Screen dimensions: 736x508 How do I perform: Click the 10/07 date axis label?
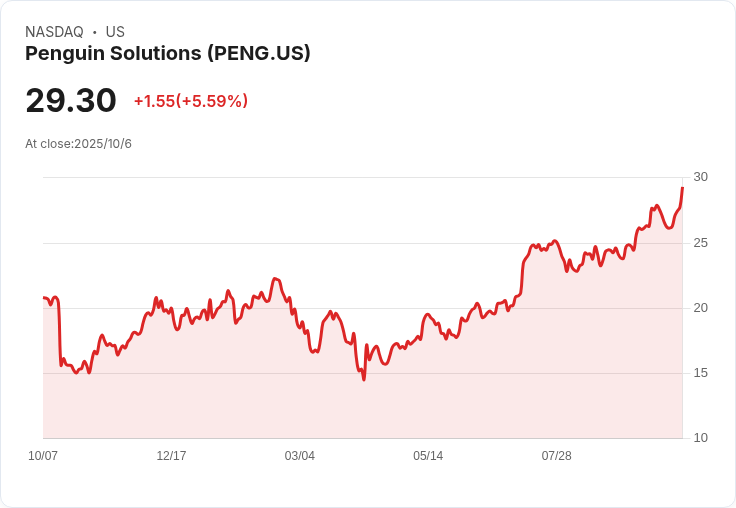tap(43, 455)
